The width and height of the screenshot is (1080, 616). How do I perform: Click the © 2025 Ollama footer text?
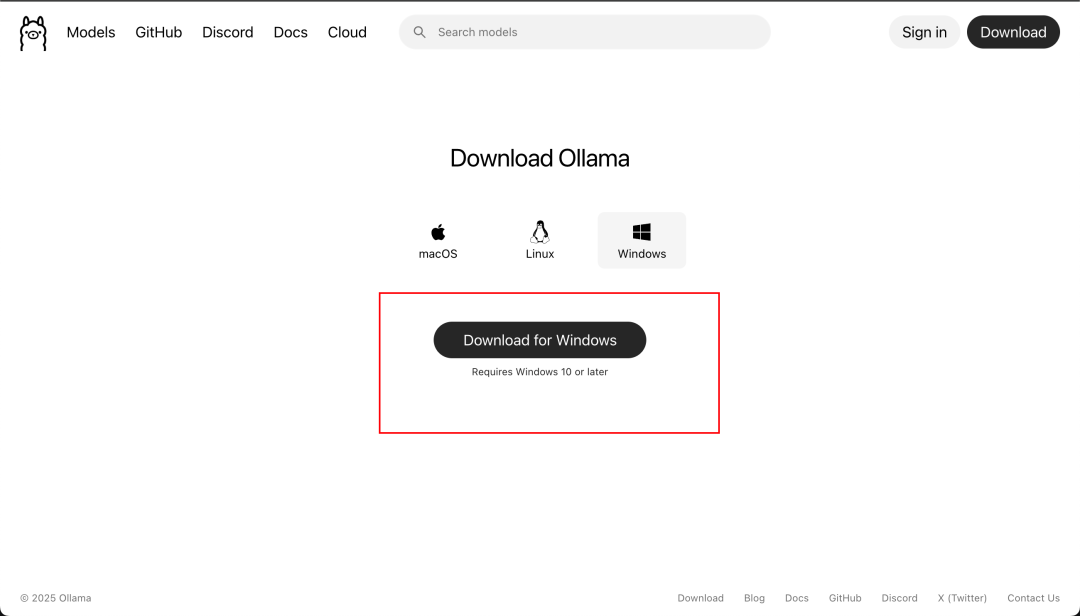pos(56,598)
